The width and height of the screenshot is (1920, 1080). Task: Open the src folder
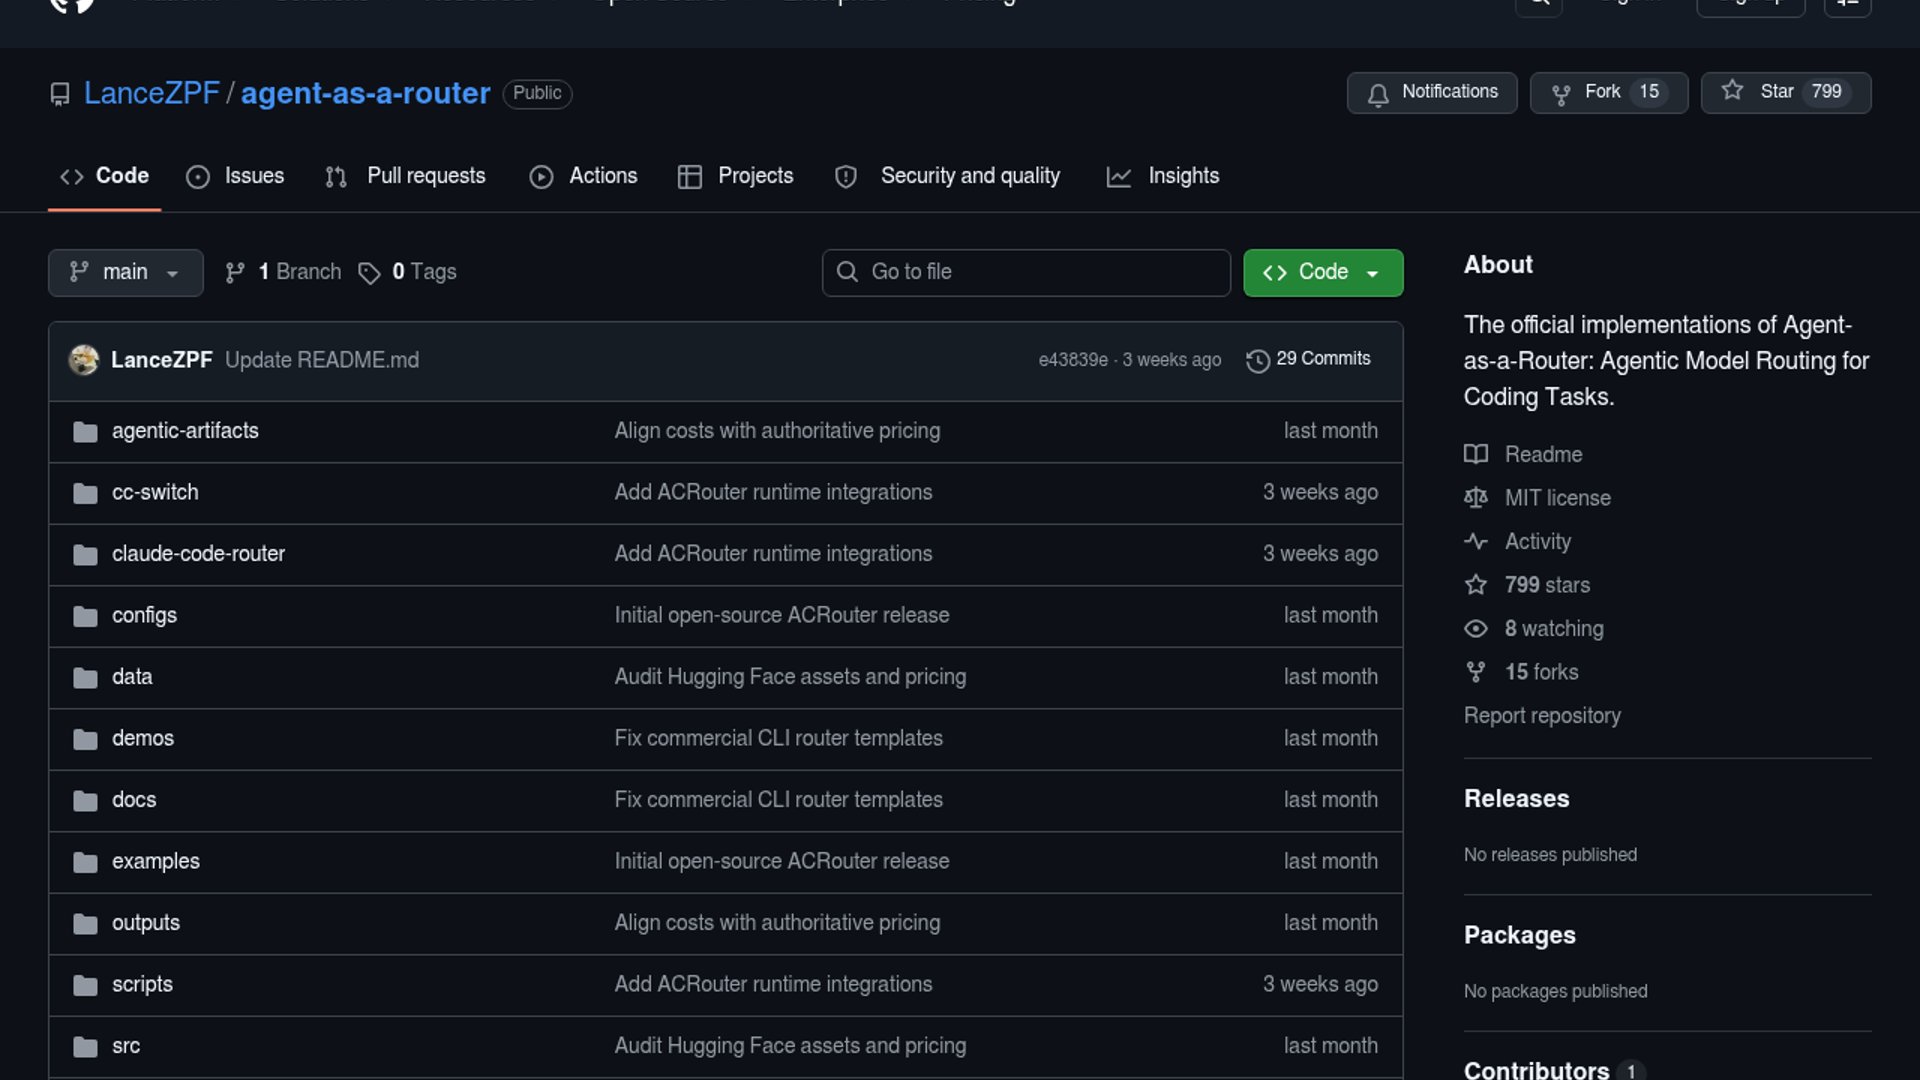coord(126,1046)
